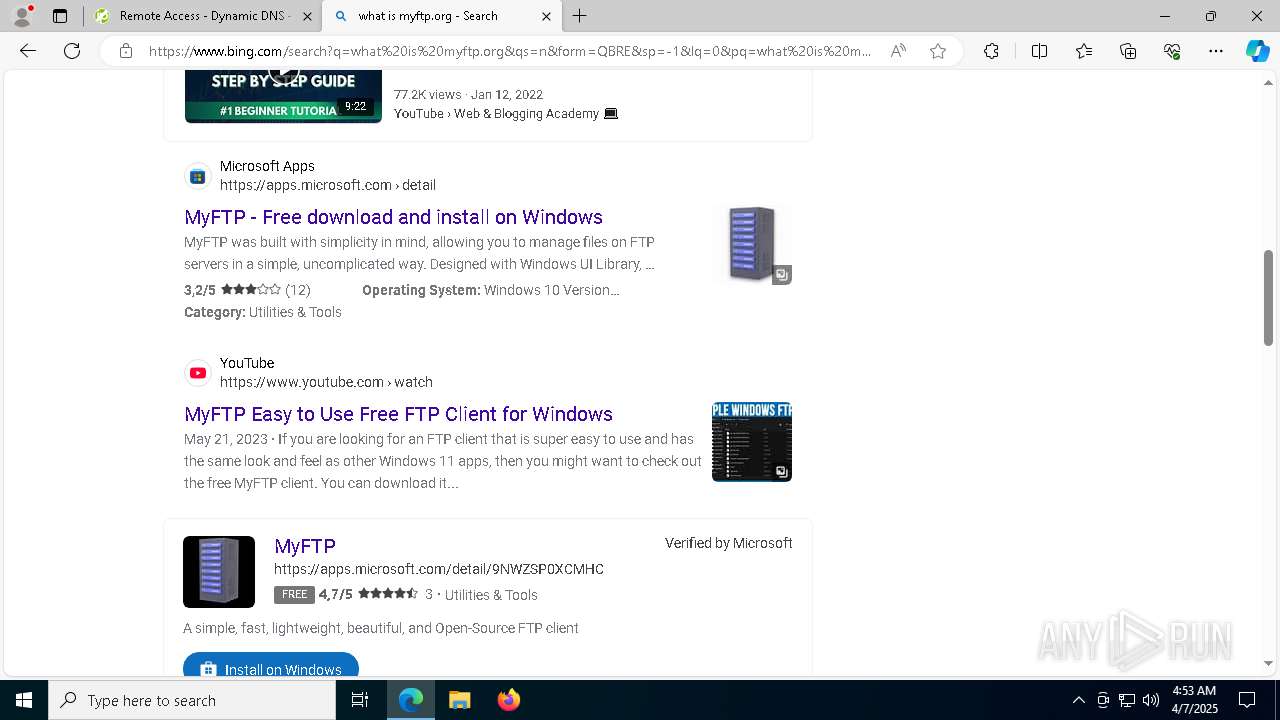Open MyFTP Easy to Use Free FTP Client link
Image resolution: width=1280 pixels, height=720 pixels.
tap(398, 414)
